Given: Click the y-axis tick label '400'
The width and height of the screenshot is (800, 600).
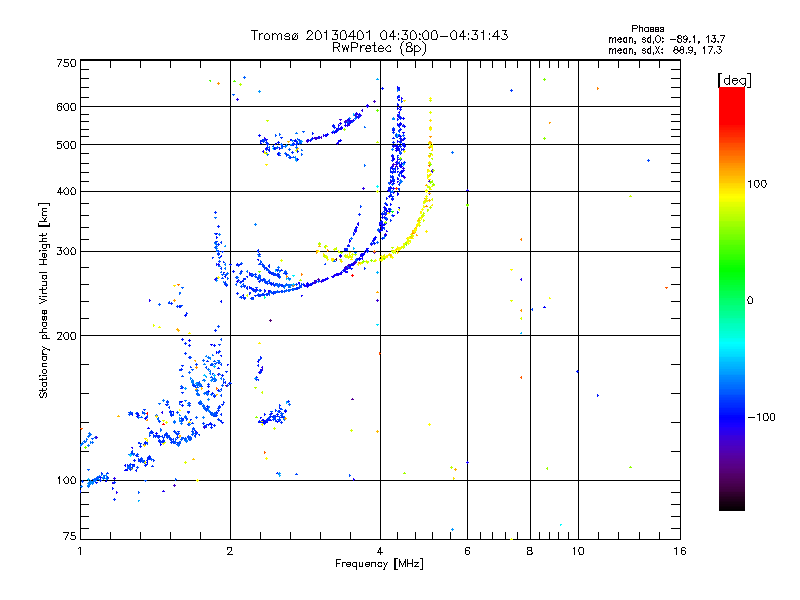Looking at the screenshot, I should 66,191.
